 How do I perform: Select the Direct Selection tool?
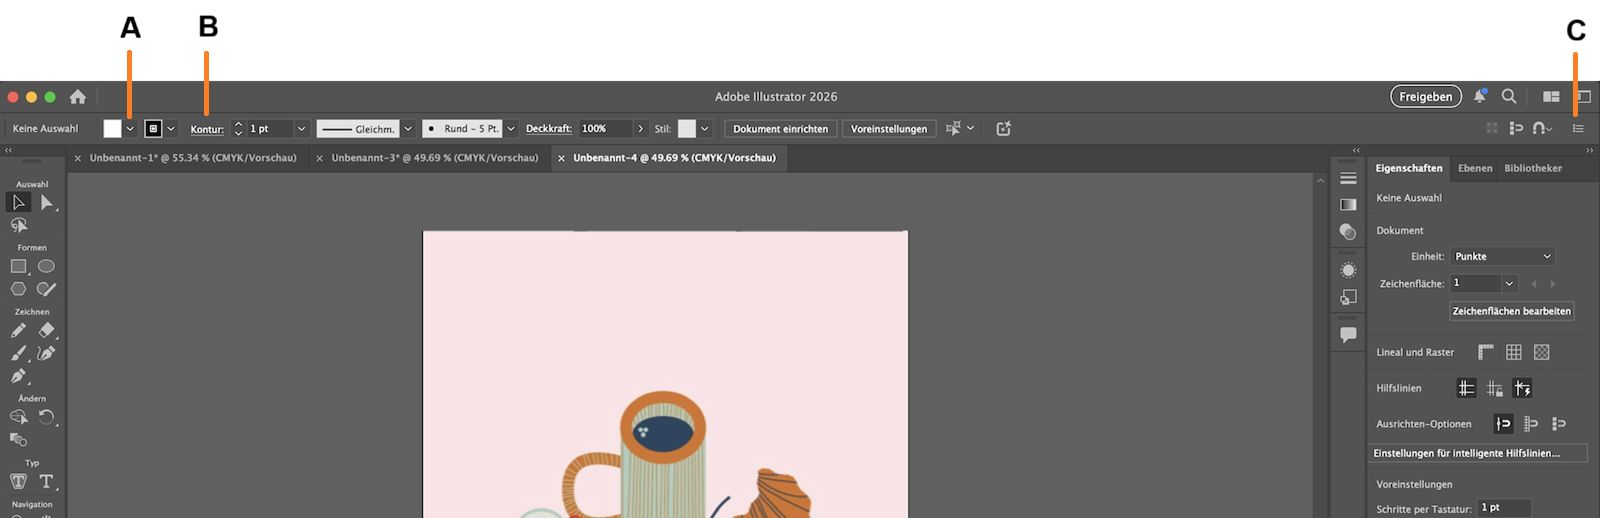[46, 203]
